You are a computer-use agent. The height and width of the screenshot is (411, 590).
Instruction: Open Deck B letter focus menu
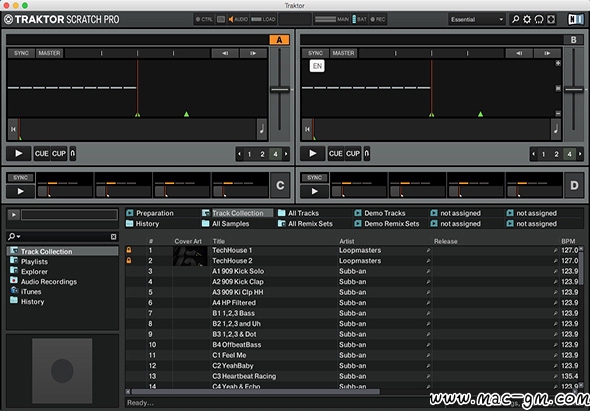573,40
